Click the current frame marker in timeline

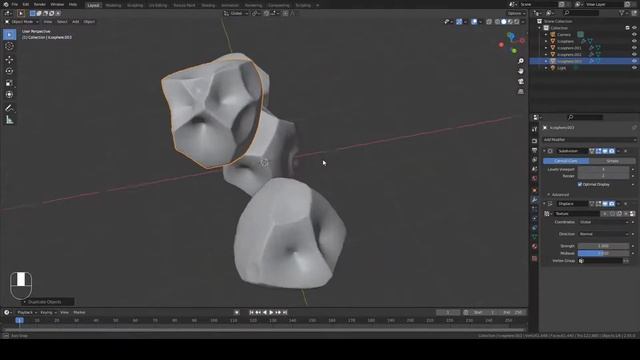[19, 320]
